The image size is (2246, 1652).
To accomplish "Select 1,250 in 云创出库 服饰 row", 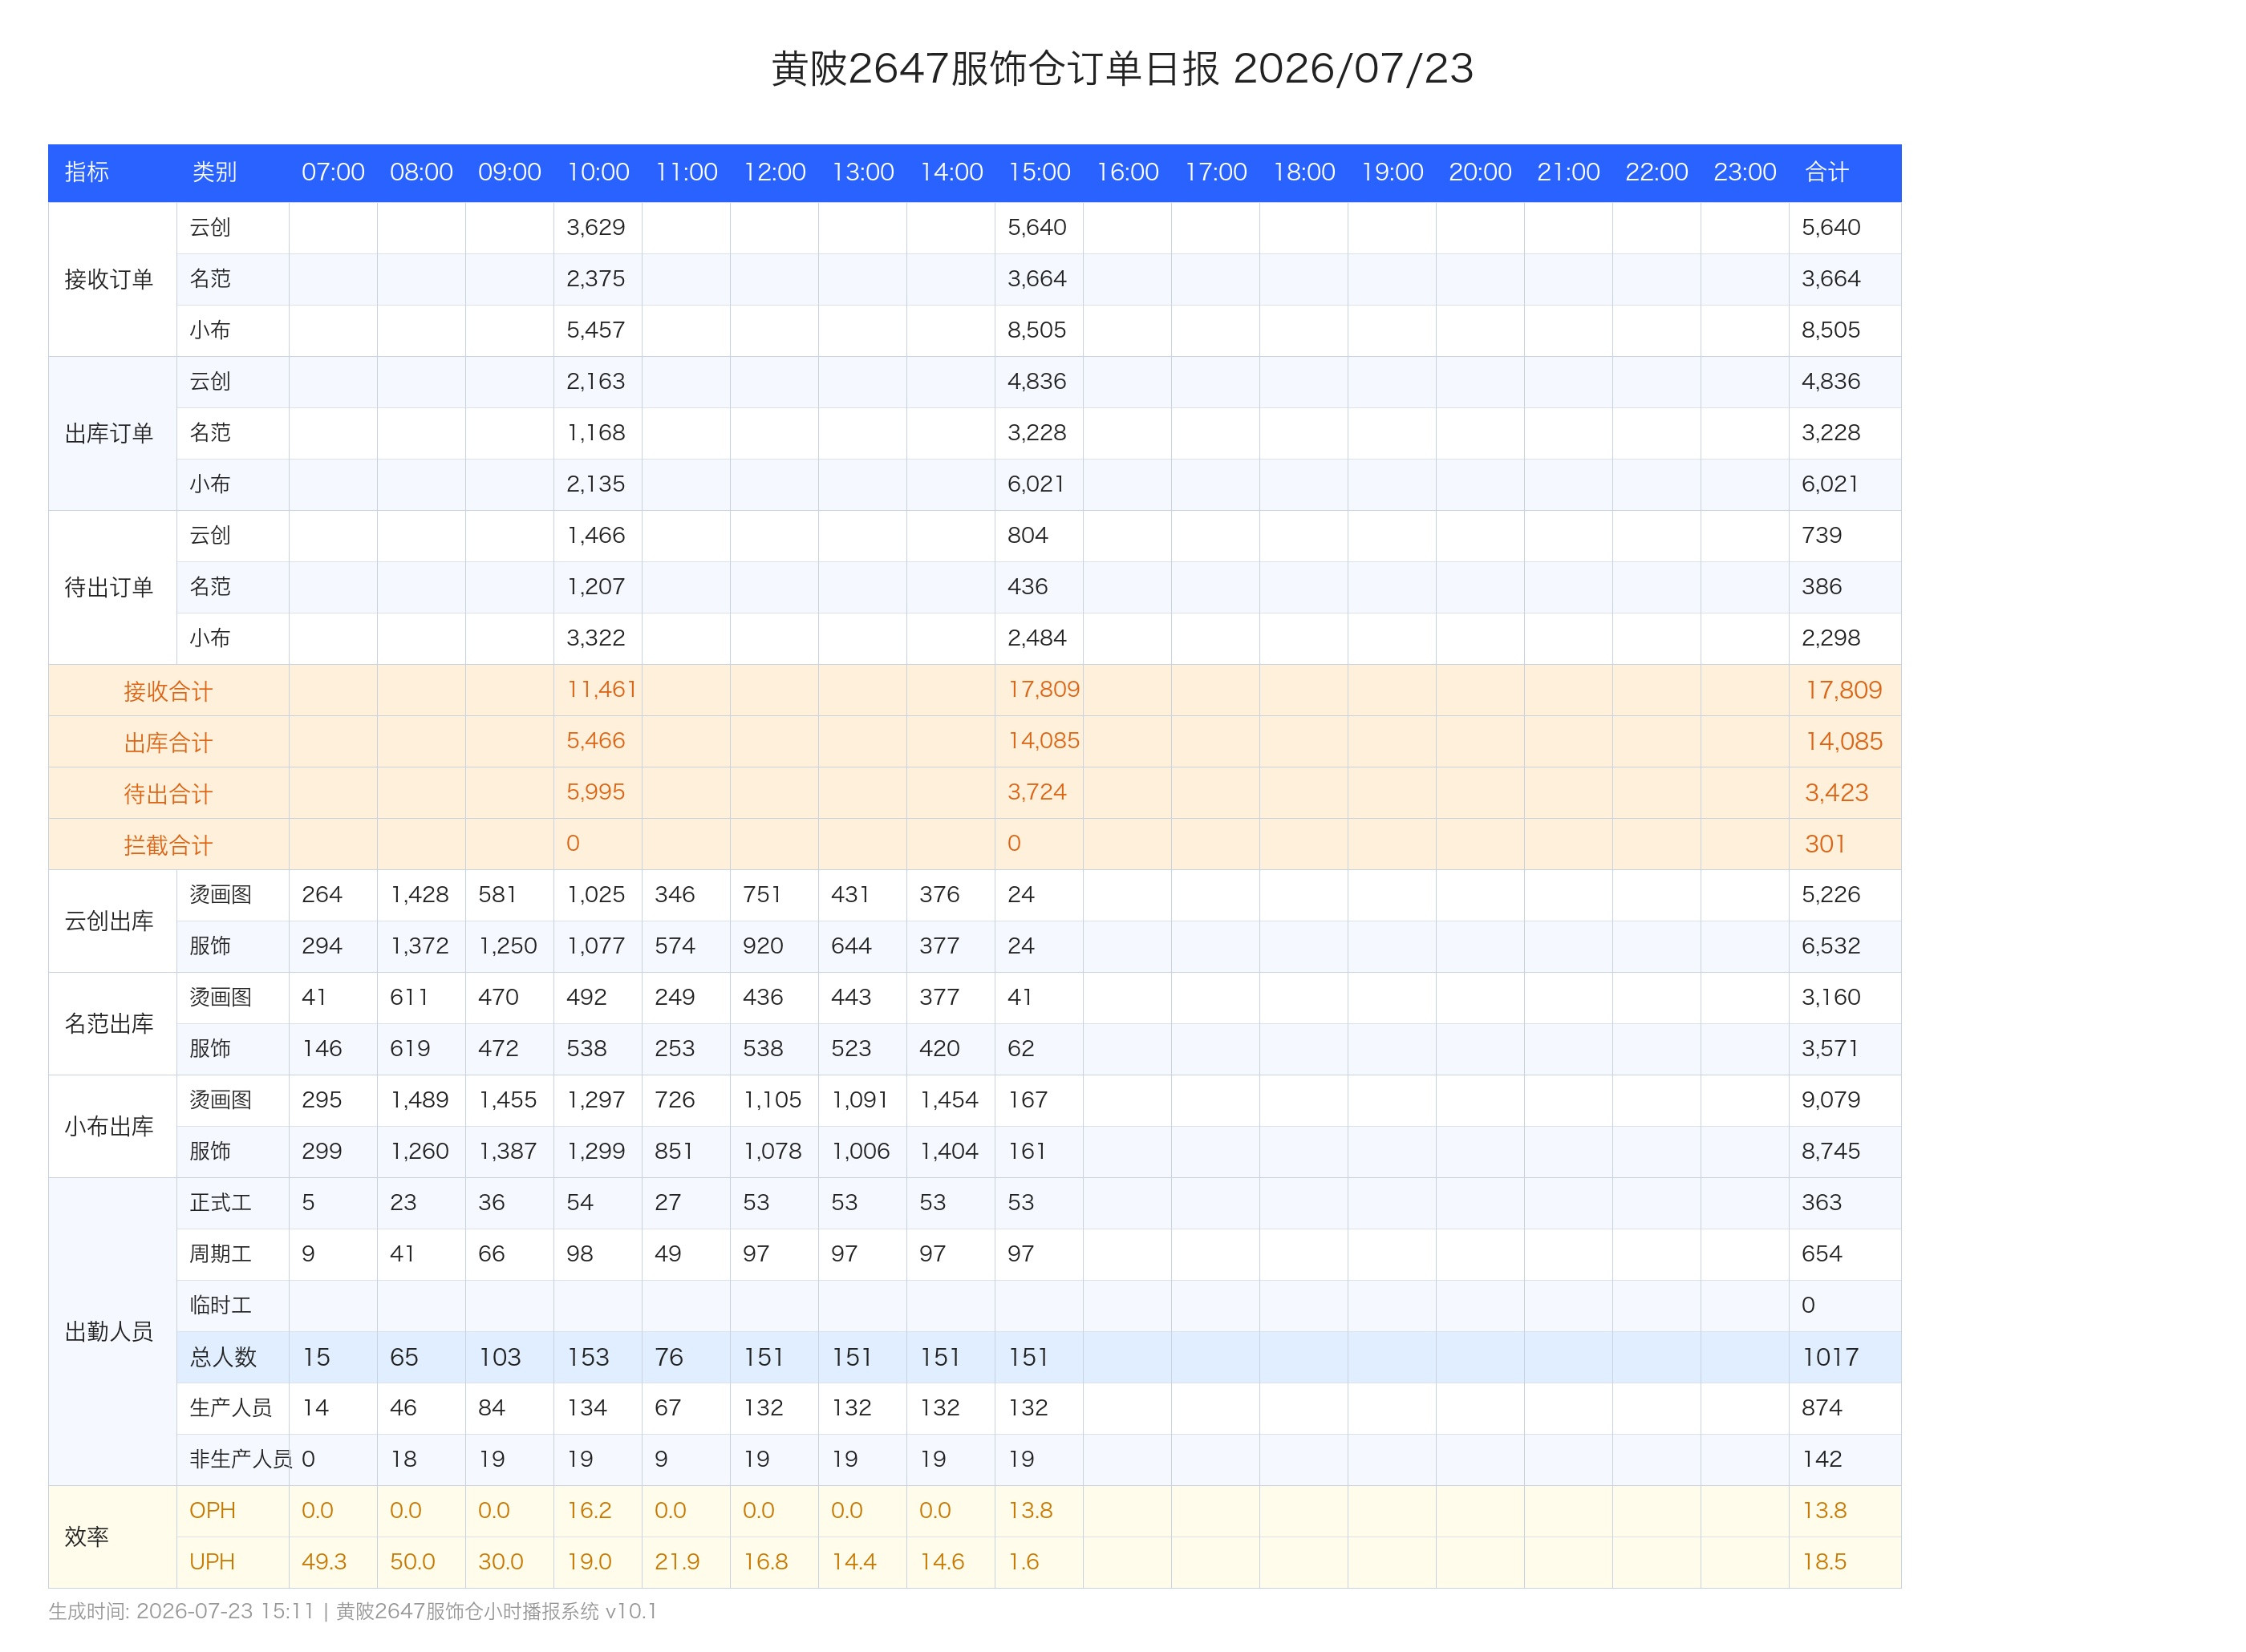I will coord(508,946).
